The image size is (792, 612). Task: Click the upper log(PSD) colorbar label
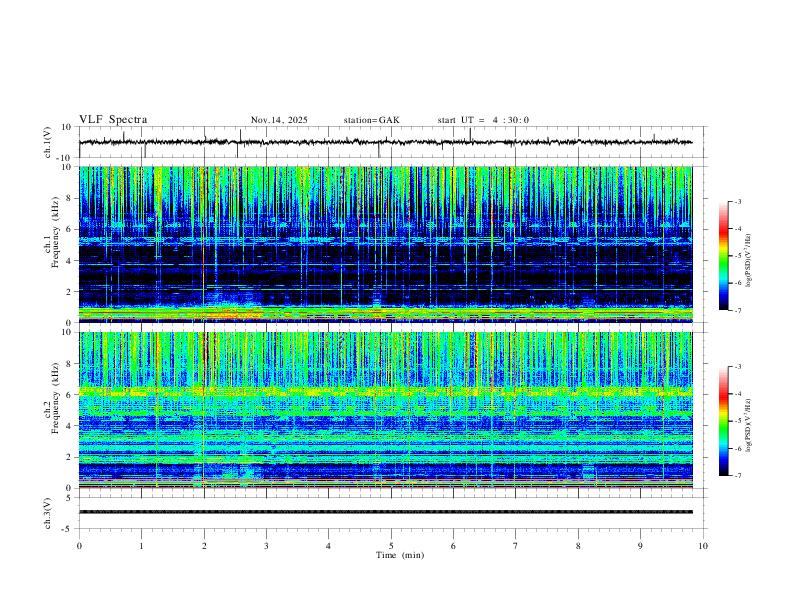click(748, 260)
